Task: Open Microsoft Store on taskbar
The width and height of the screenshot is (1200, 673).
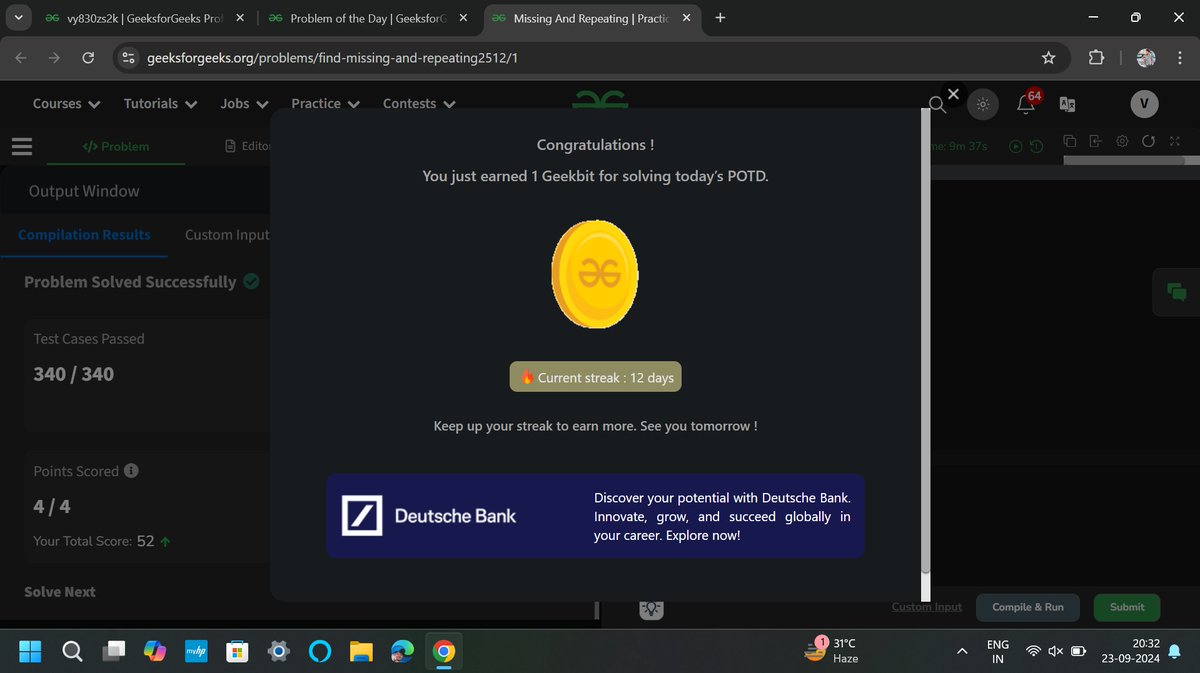Action: (237, 652)
